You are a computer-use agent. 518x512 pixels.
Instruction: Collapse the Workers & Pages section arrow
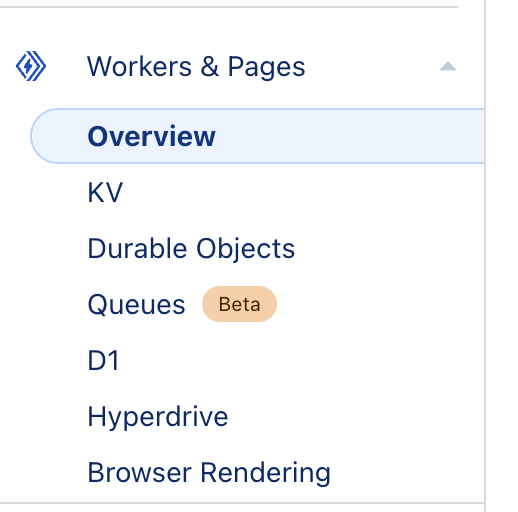(448, 66)
